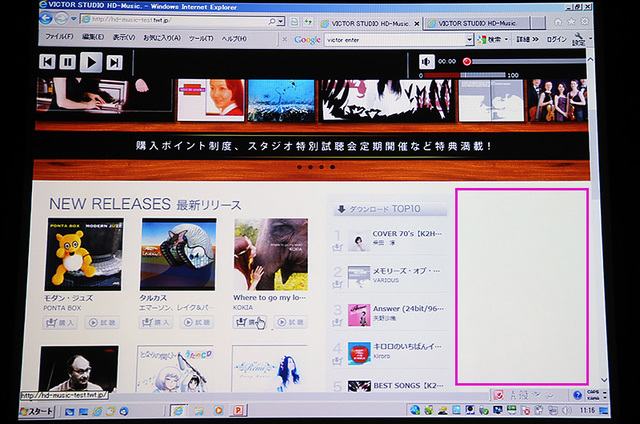Click ログイン in the Google toolbar
Image resolution: width=640 pixels, height=424 pixels.
click(x=556, y=40)
